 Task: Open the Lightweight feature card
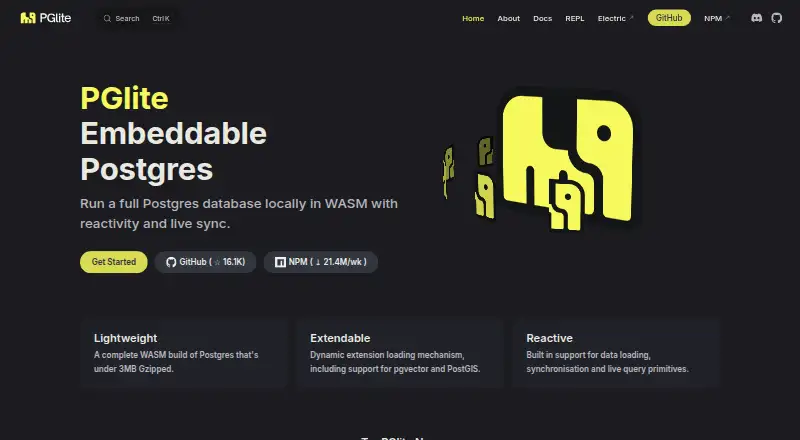(184, 353)
